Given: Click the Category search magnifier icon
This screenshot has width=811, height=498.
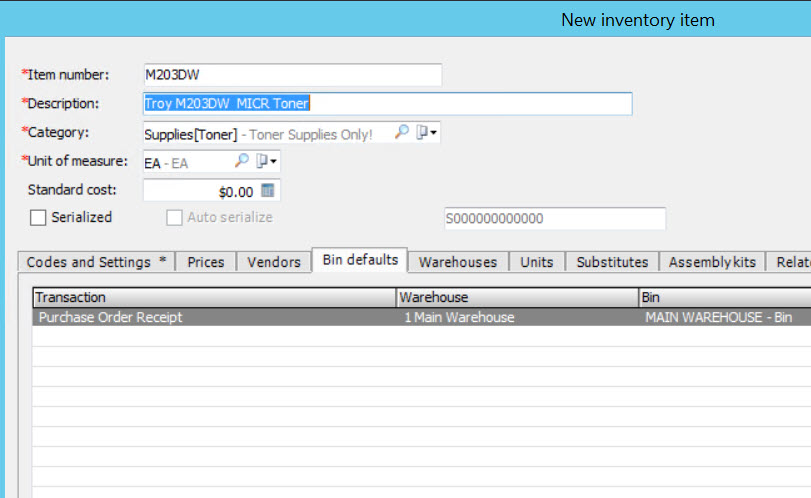Looking at the screenshot, I should 402,132.
